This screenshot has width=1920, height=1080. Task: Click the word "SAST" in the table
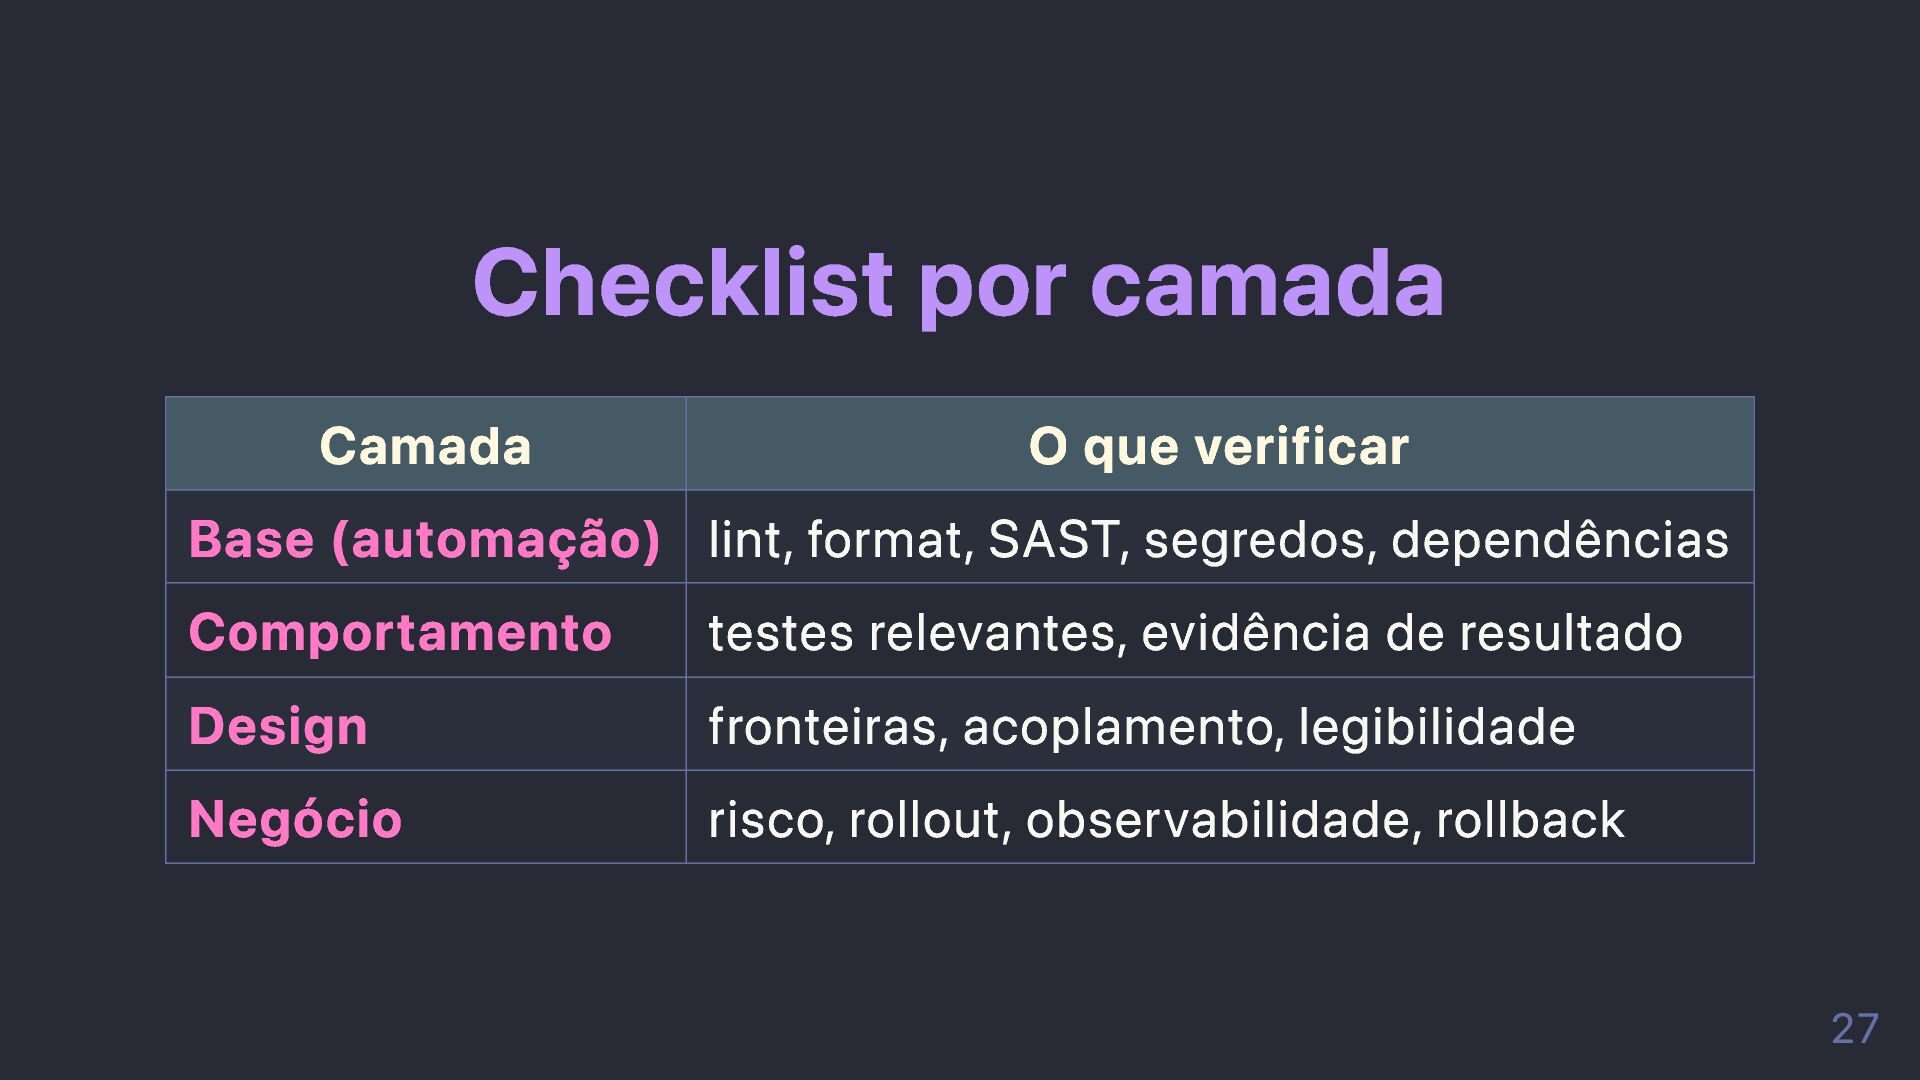[x=1052, y=539]
